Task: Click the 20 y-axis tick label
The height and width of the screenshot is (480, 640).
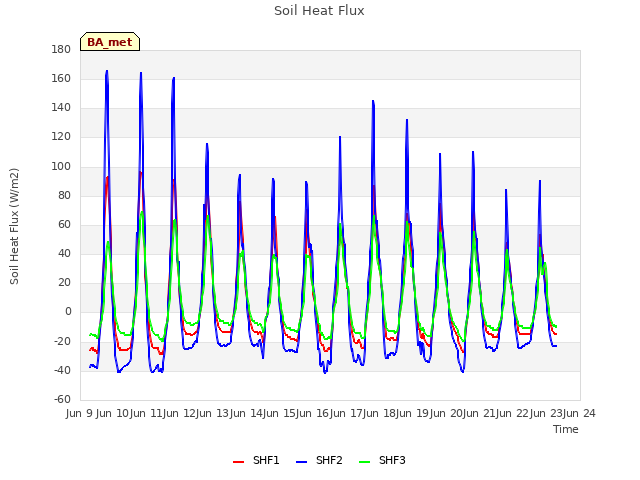Action: [x=64, y=282]
